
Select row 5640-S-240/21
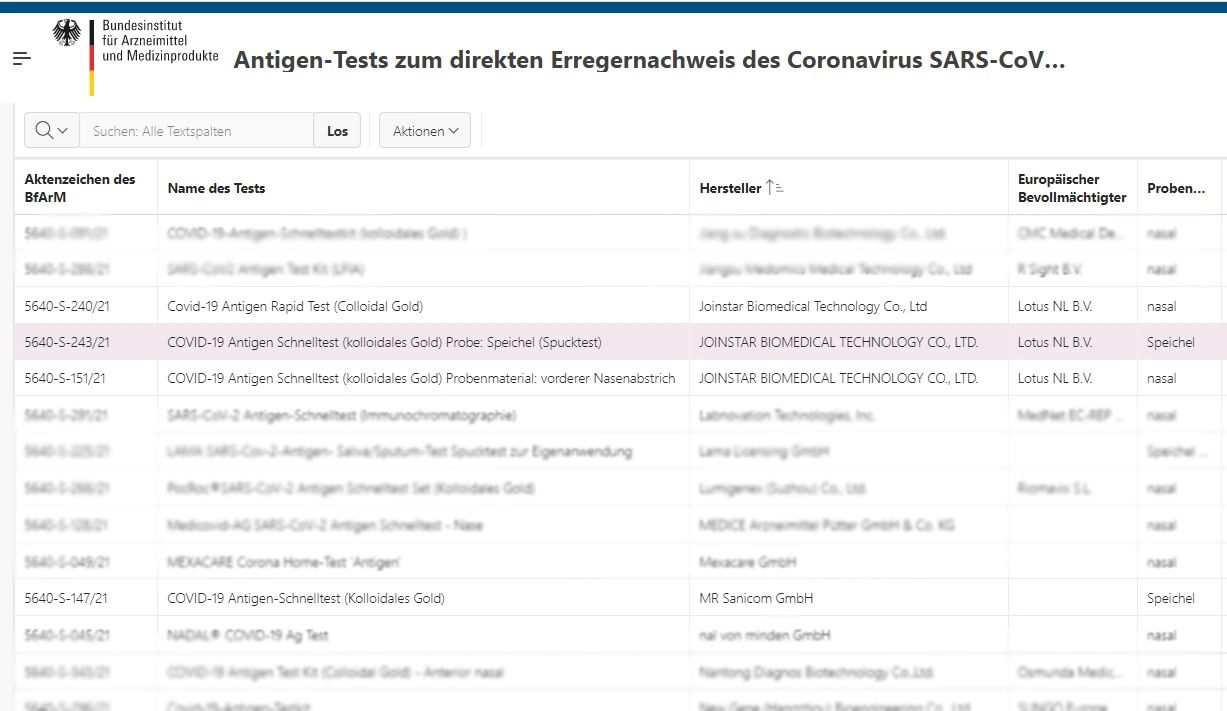[x=66, y=306]
